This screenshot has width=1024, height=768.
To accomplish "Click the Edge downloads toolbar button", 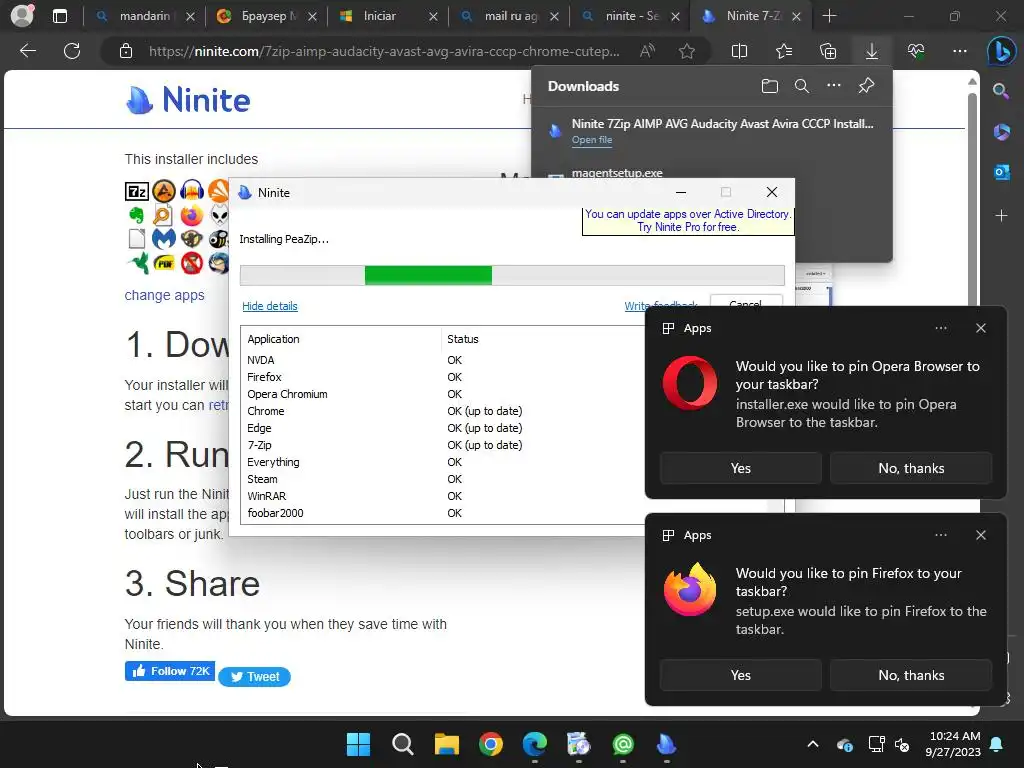I will click(872, 51).
